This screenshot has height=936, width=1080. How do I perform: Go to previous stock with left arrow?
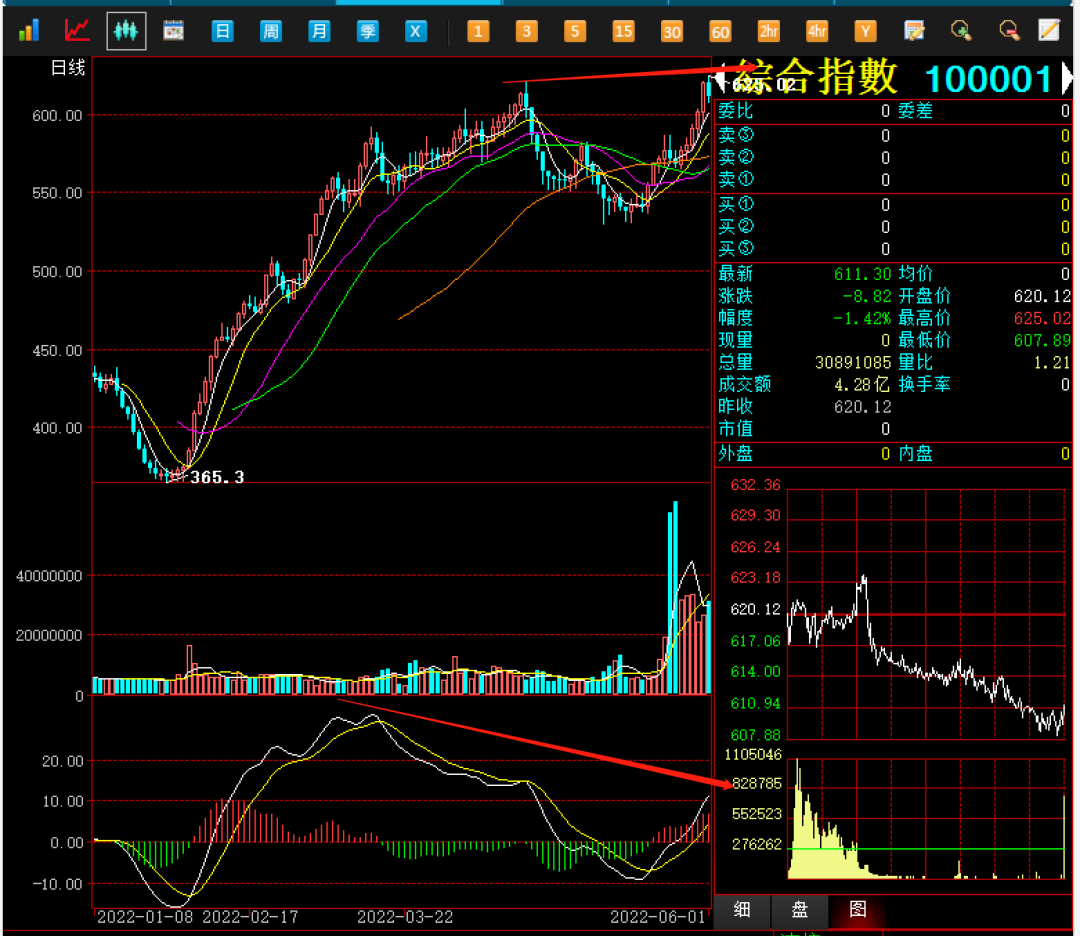pos(720,78)
